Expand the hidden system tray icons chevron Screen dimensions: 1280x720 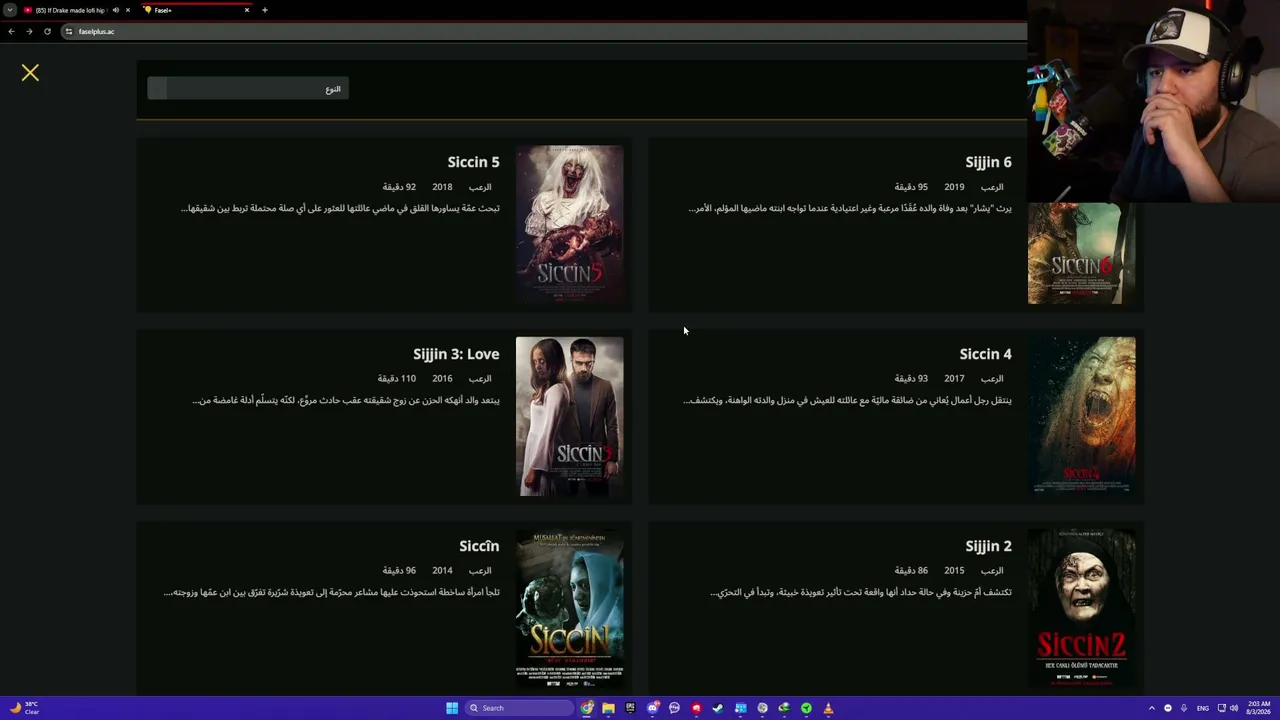coord(1151,708)
